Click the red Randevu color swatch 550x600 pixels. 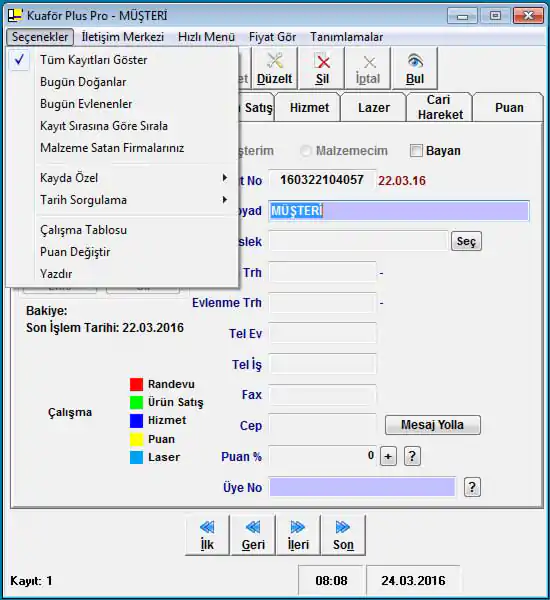click(x=136, y=384)
